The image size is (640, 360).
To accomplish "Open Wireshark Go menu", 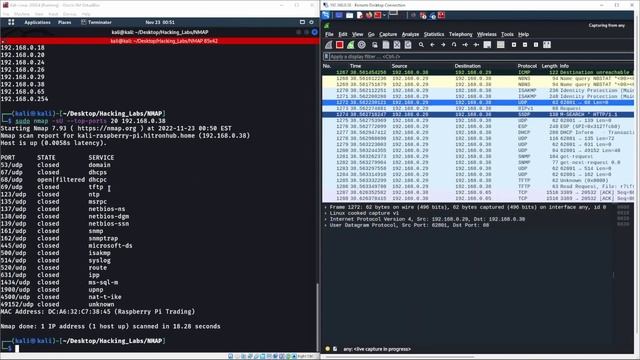I will coord(371,34).
